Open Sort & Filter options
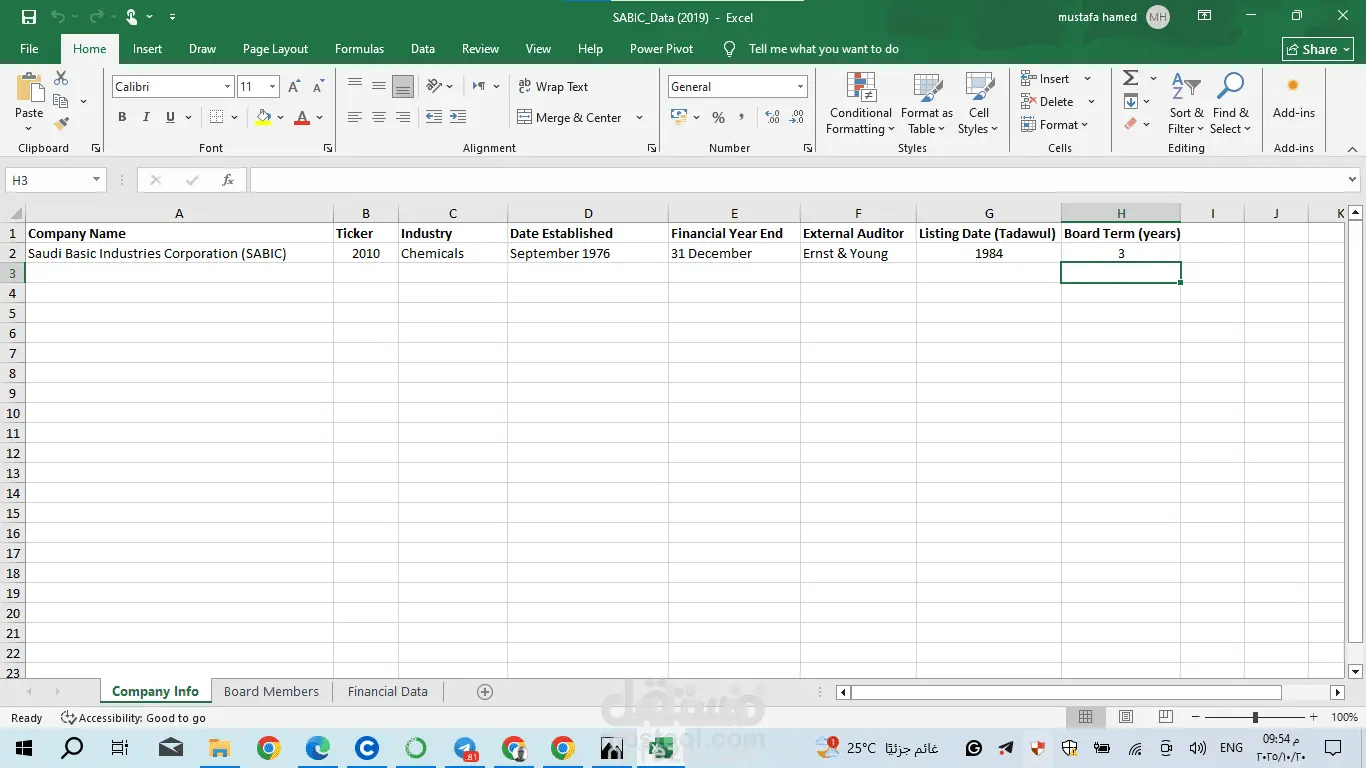 coord(1186,104)
